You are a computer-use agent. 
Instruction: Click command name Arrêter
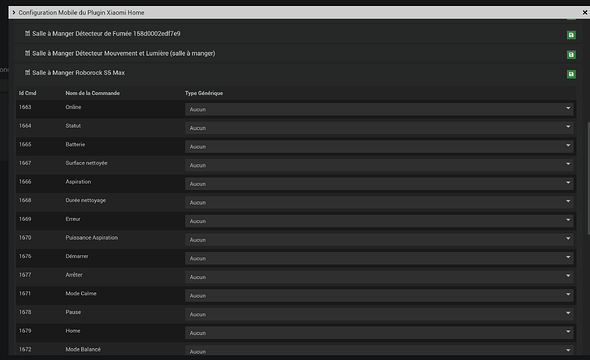[x=74, y=275]
